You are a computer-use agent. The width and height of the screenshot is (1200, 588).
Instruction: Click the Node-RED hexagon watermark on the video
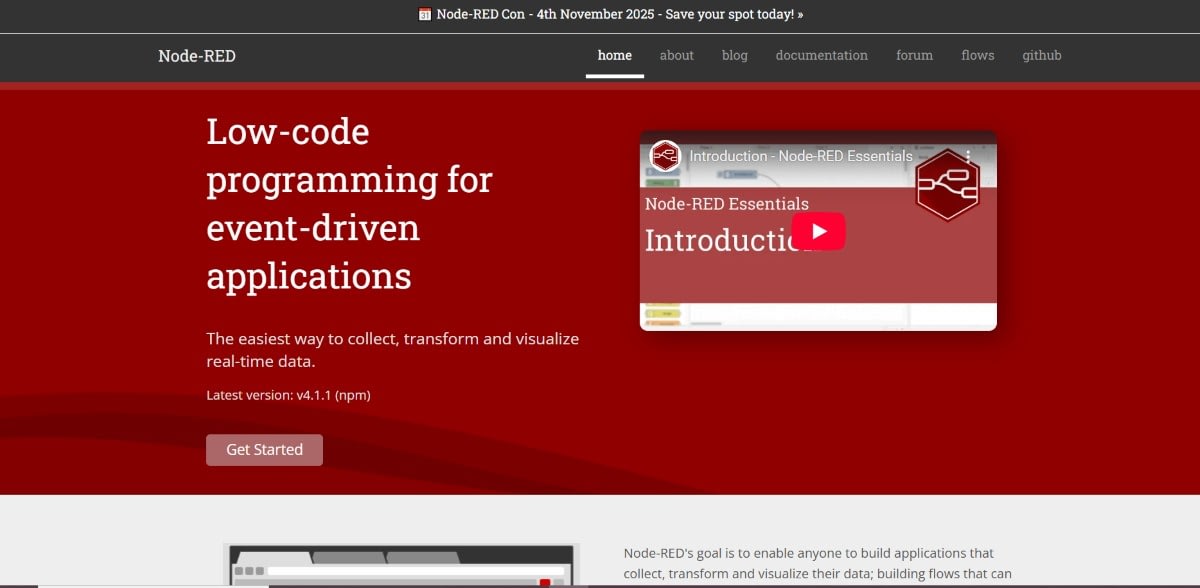(x=946, y=186)
